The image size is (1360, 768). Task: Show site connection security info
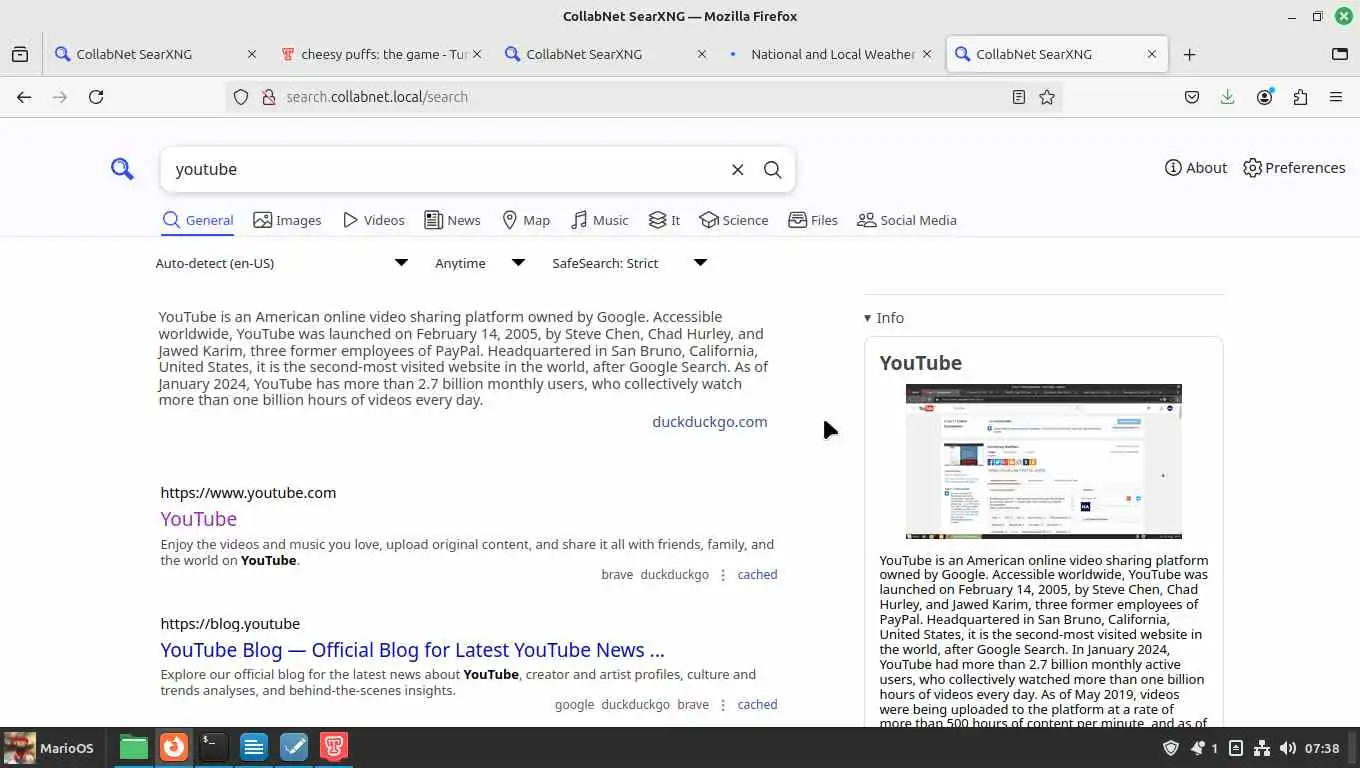[268, 97]
